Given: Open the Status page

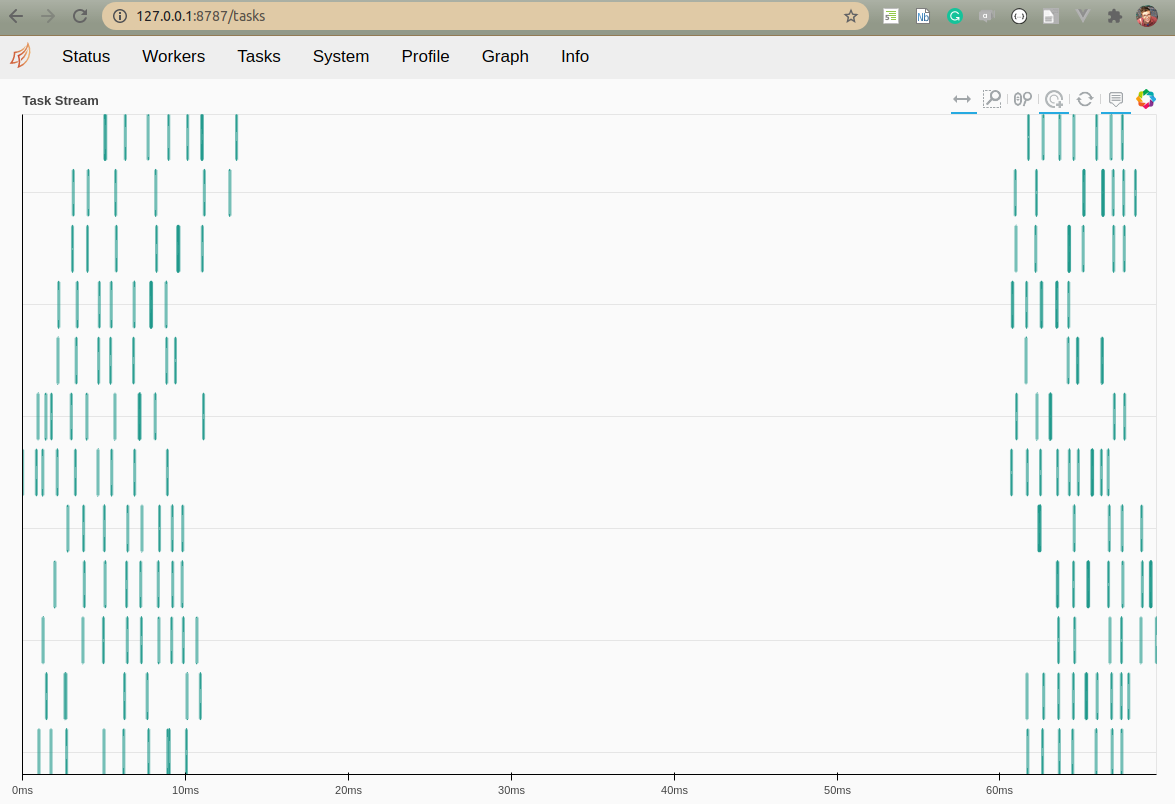Looking at the screenshot, I should (x=86, y=56).
